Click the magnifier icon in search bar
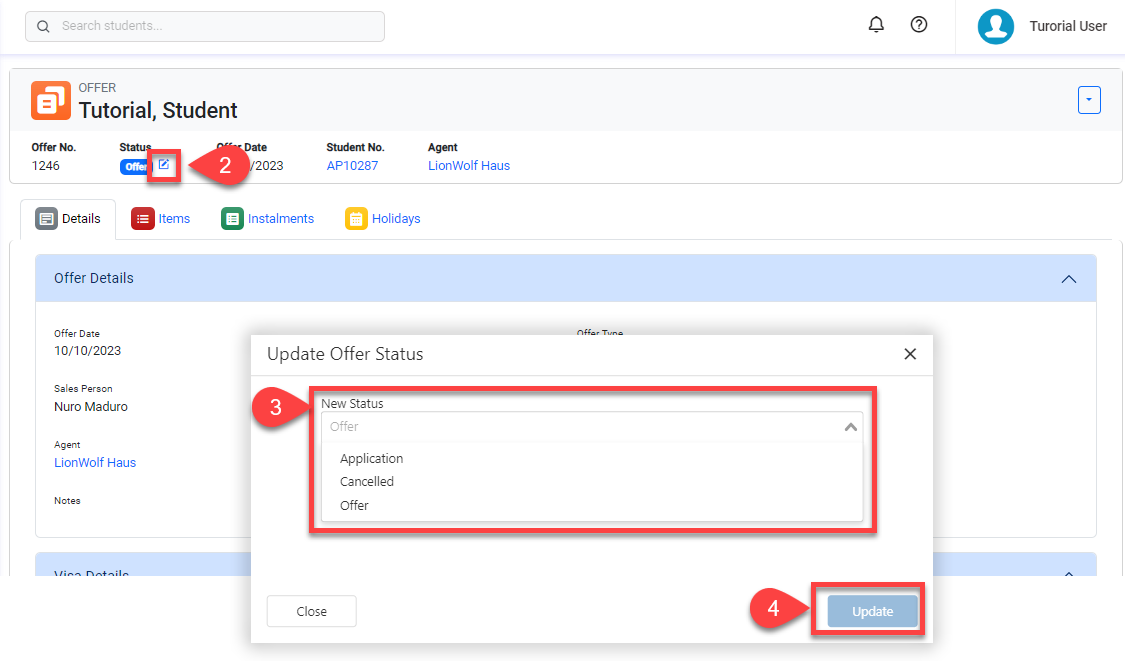The width and height of the screenshot is (1125, 661). tap(43, 27)
